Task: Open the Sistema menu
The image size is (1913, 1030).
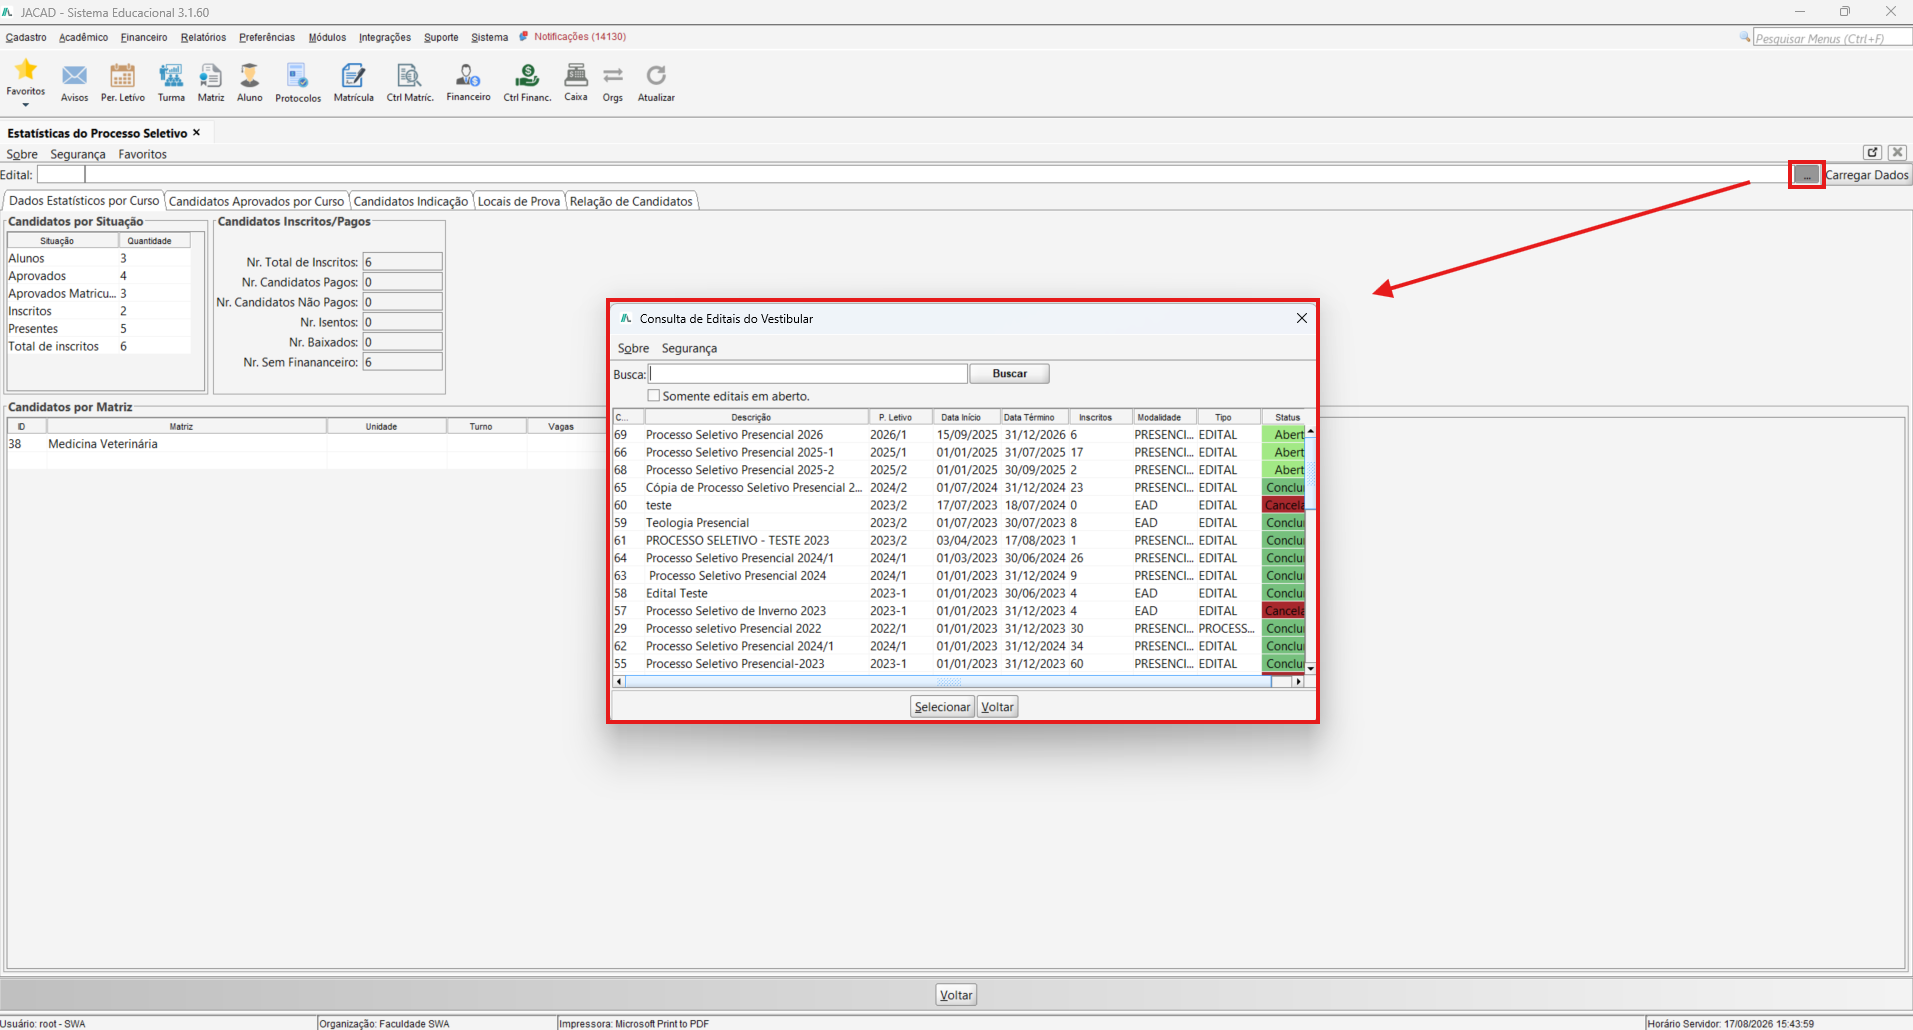Action: (x=490, y=37)
